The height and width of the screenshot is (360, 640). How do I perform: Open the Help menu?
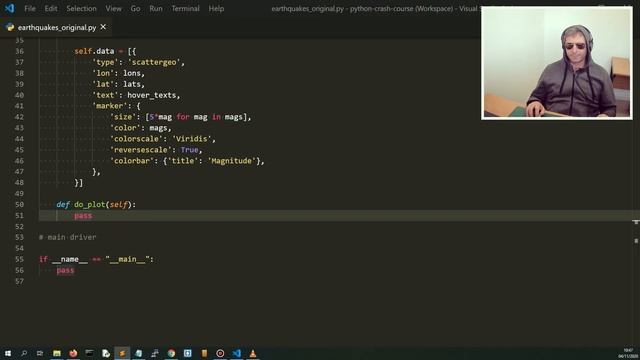tap(216, 8)
